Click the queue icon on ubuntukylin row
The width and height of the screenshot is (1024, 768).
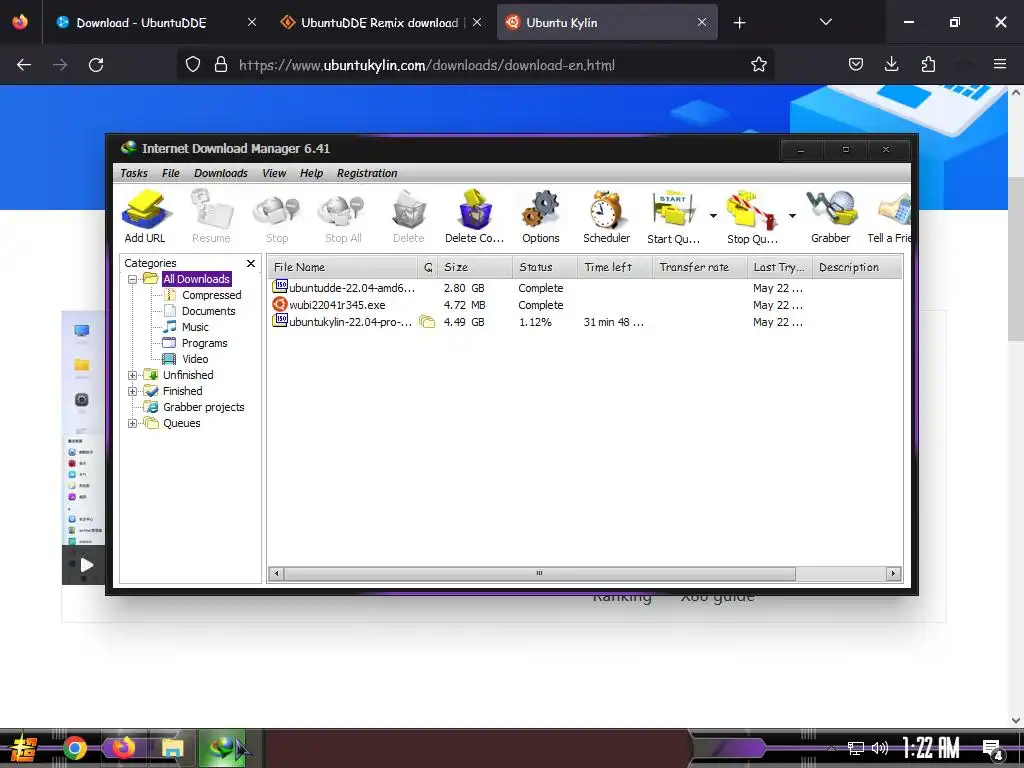click(426, 321)
